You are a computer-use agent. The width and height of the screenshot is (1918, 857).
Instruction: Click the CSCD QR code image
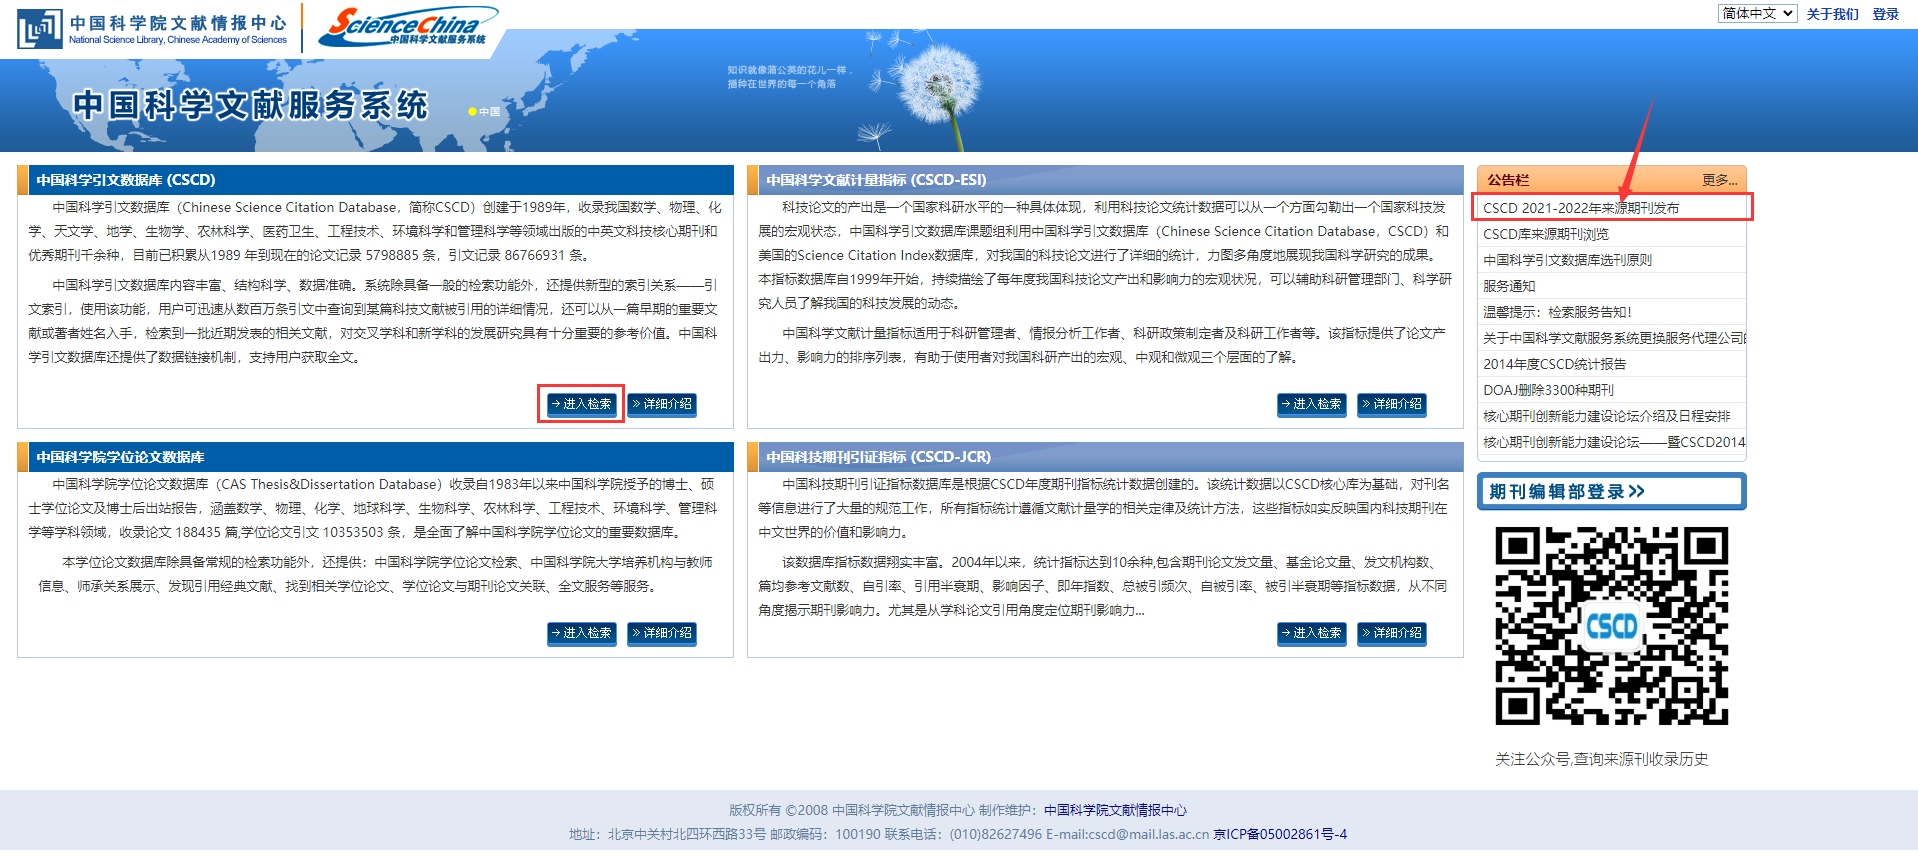pyautogui.click(x=1611, y=626)
